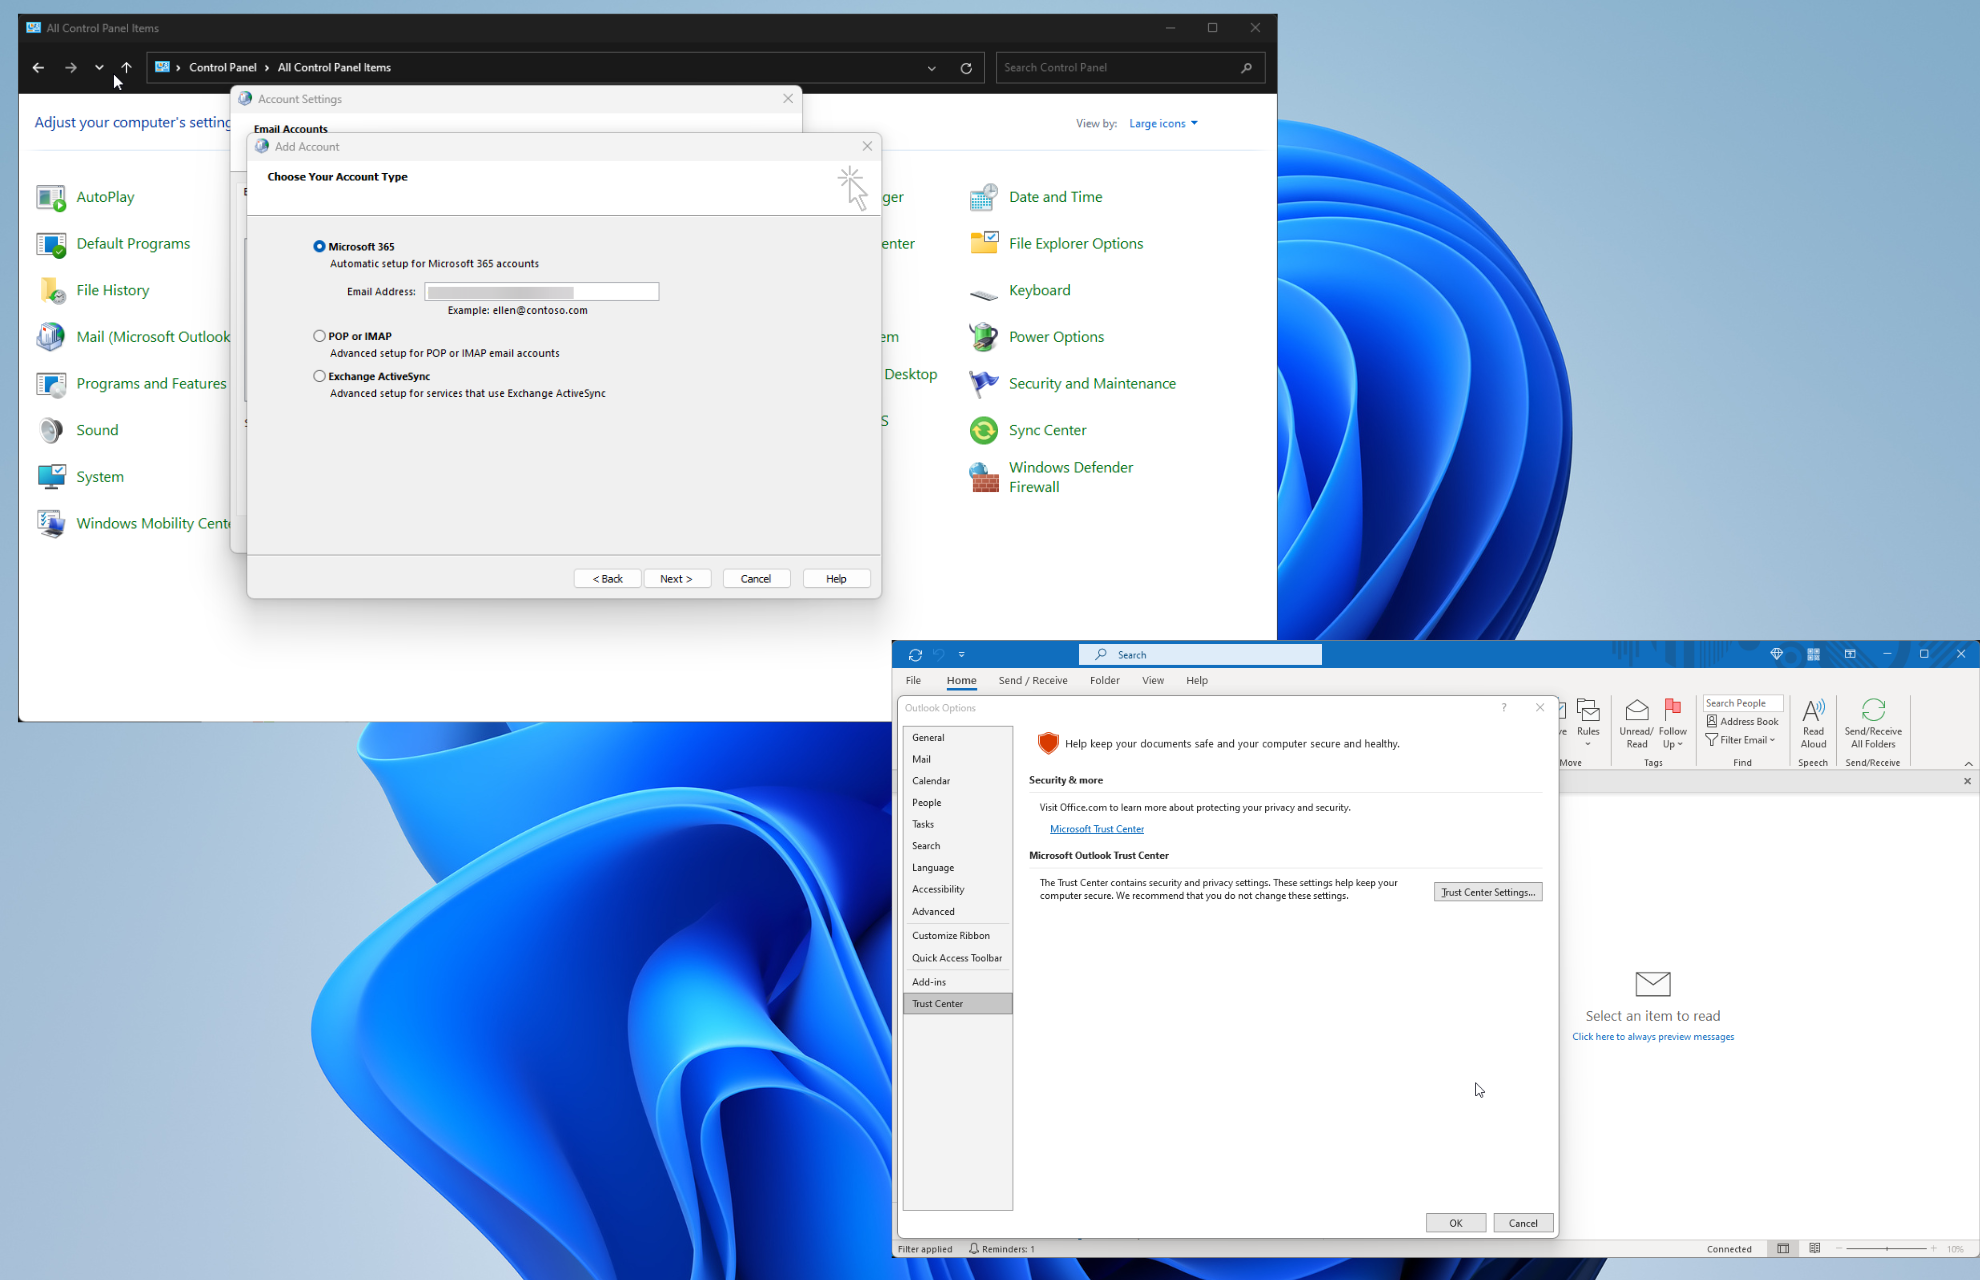1980x1280 pixels.
Task: Navigate up one level in Control Panel
Action: pyautogui.click(x=126, y=68)
